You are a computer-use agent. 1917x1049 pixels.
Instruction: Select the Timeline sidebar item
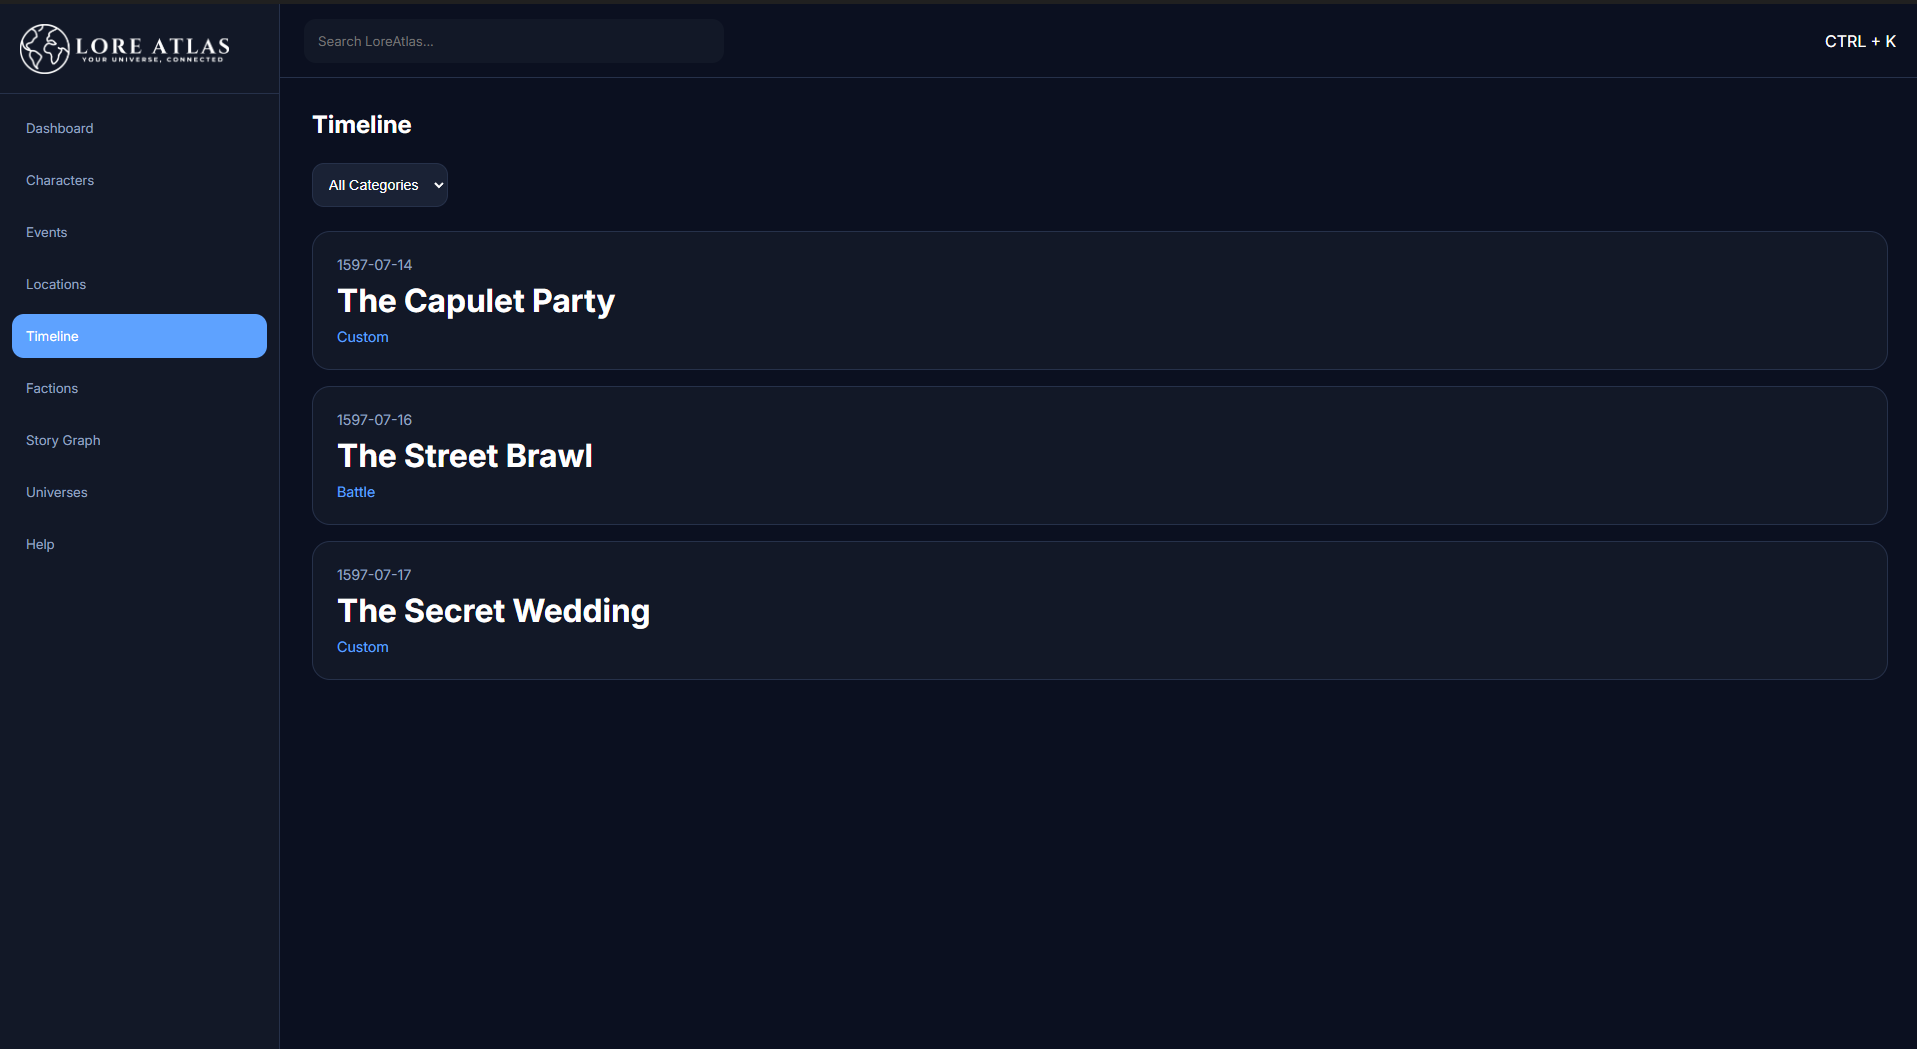[139, 336]
